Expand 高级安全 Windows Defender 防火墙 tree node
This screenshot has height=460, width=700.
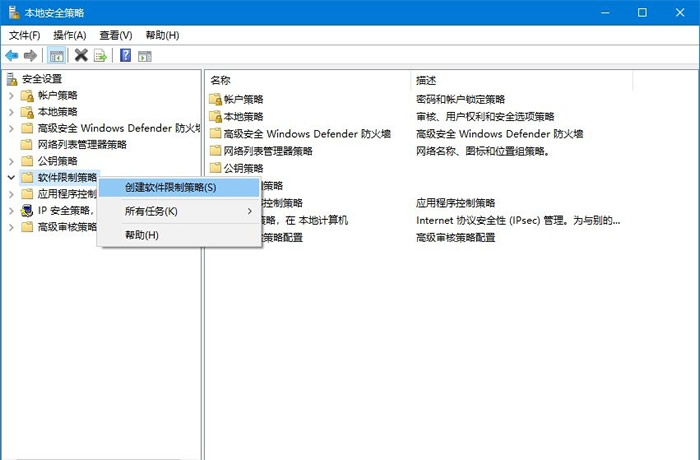click(11, 129)
